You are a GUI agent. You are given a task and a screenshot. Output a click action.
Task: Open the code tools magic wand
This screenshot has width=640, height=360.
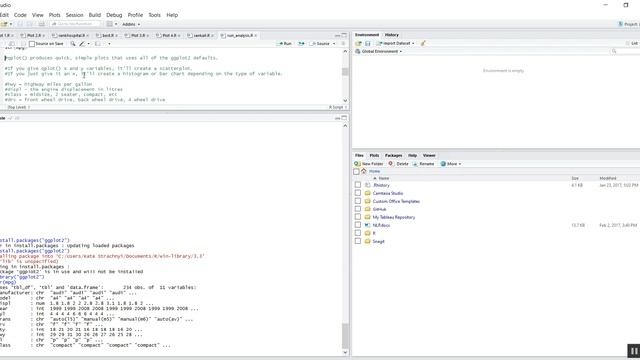83,44
